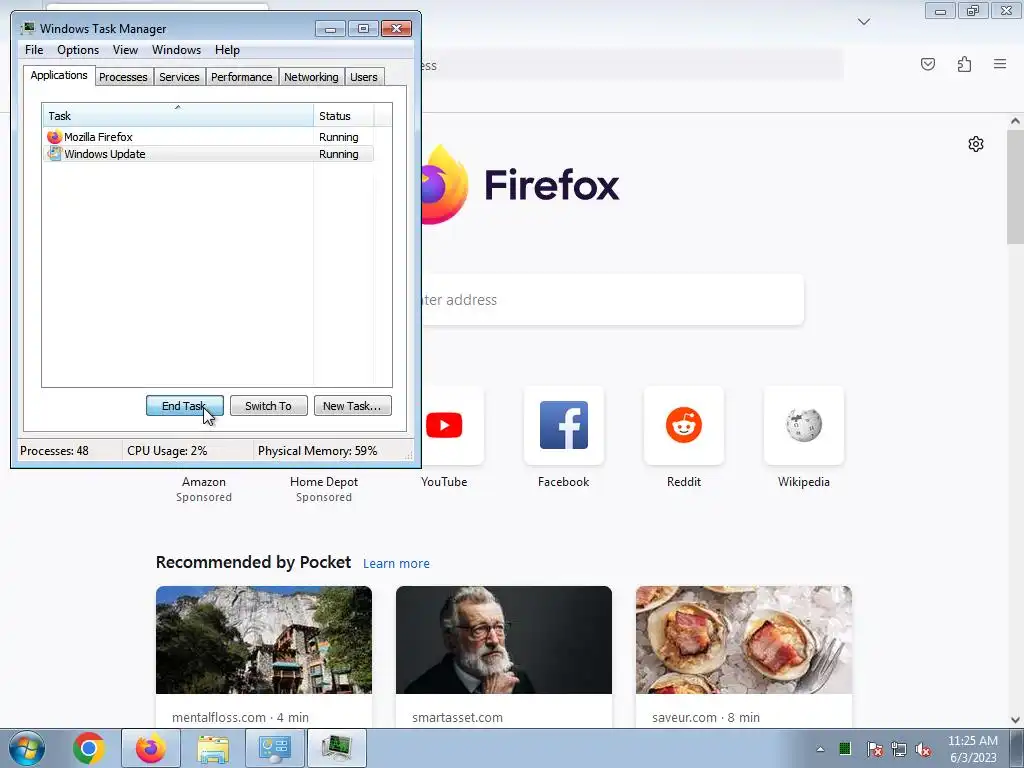Click the Physical Memory: 59% status entry
The image size is (1024, 768).
coord(317,451)
